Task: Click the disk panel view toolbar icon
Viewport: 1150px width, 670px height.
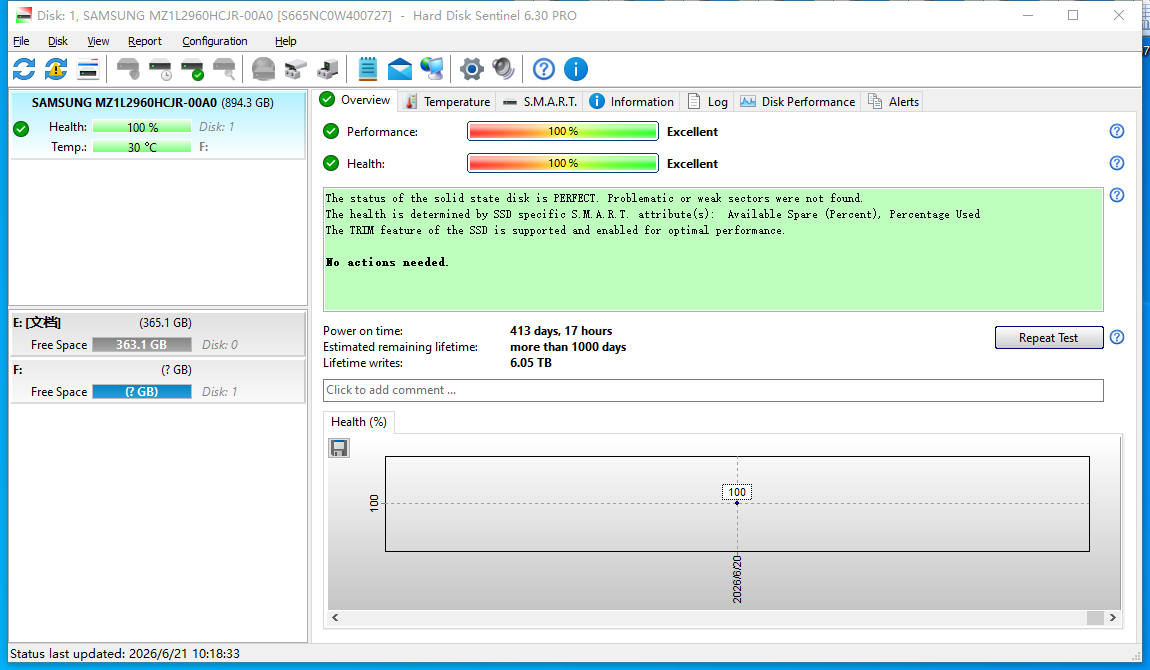Action: (x=88, y=70)
